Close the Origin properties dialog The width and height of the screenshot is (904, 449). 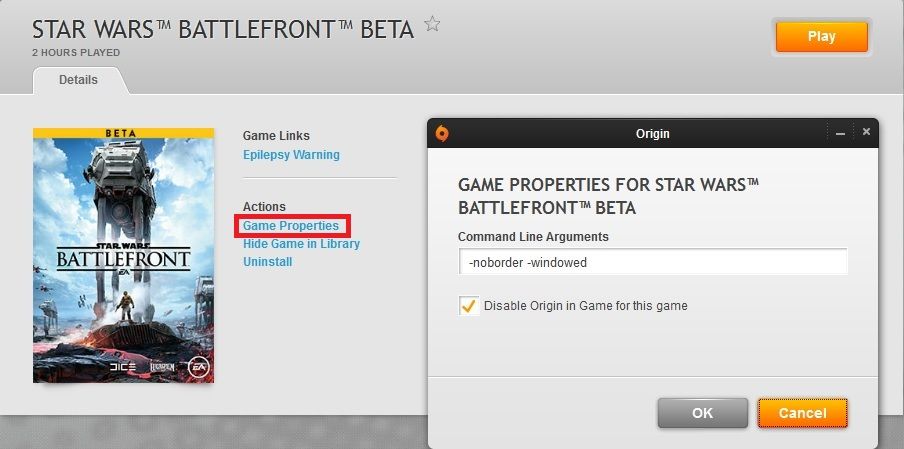click(x=866, y=132)
